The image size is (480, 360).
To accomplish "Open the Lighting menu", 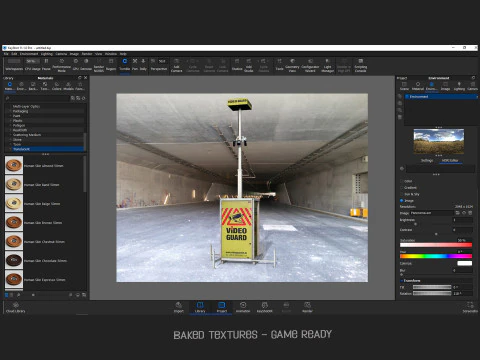I will pos(47,54).
